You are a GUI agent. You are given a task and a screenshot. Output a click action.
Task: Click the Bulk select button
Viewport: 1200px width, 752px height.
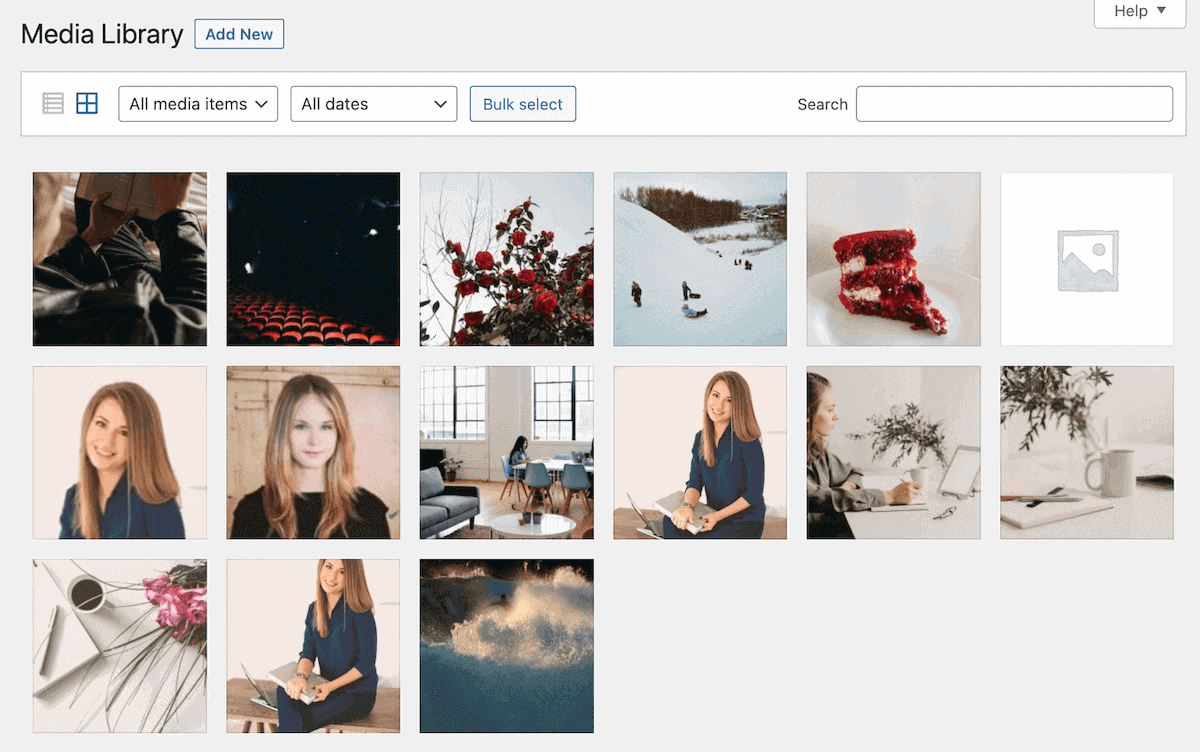[522, 103]
